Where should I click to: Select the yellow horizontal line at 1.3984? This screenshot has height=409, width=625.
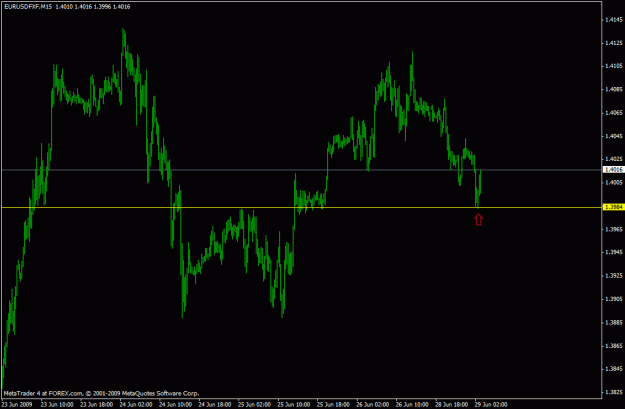tap(301, 208)
